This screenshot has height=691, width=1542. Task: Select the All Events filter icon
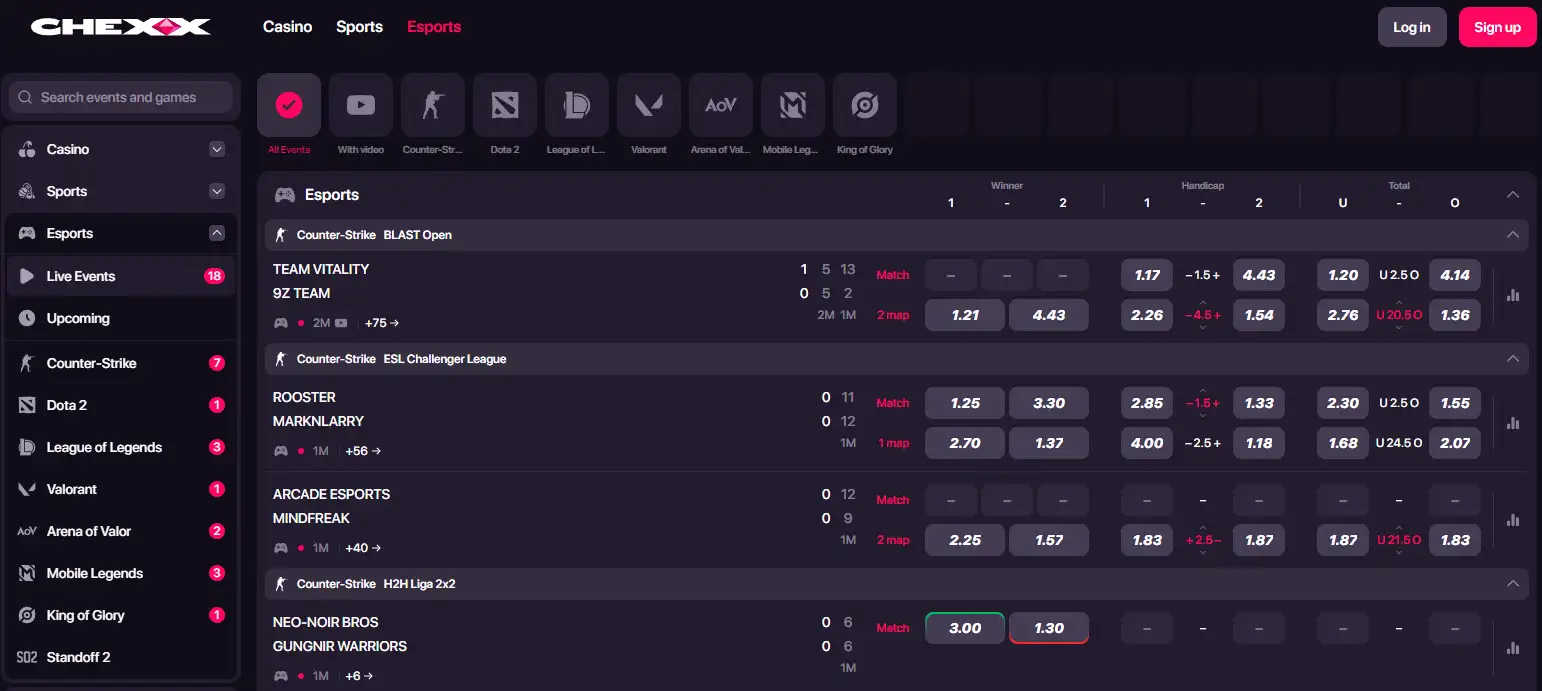click(x=289, y=105)
